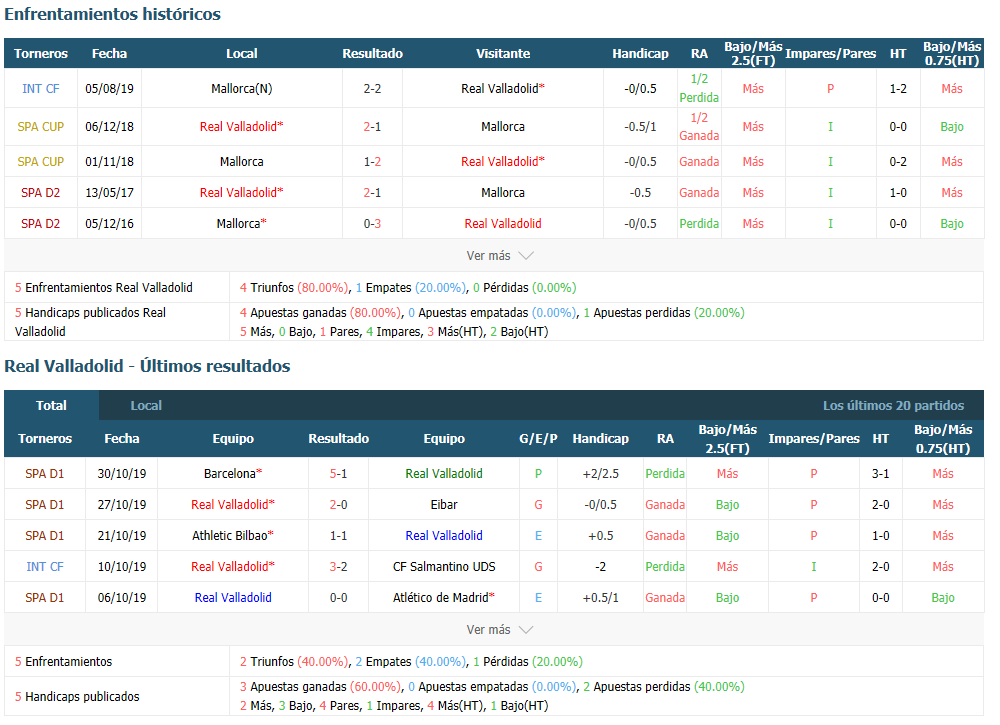Screen dimensions: 1000x725
Task: Open Mallorca(N) team link dated 05/08/19
Action: pyautogui.click(x=242, y=89)
